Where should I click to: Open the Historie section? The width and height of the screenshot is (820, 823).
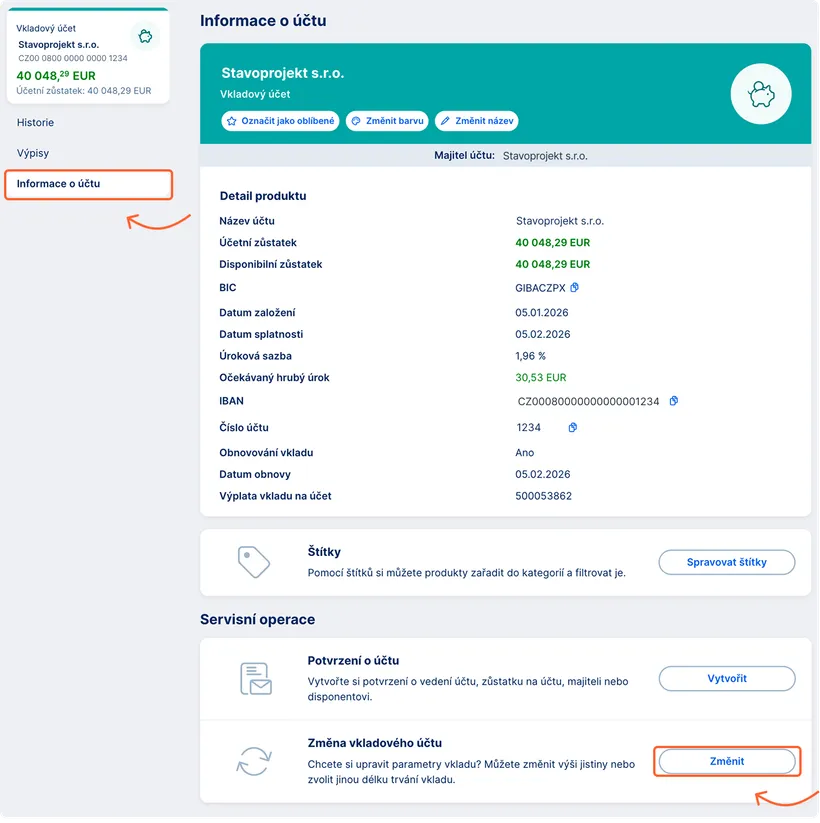[x=36, y=123]
